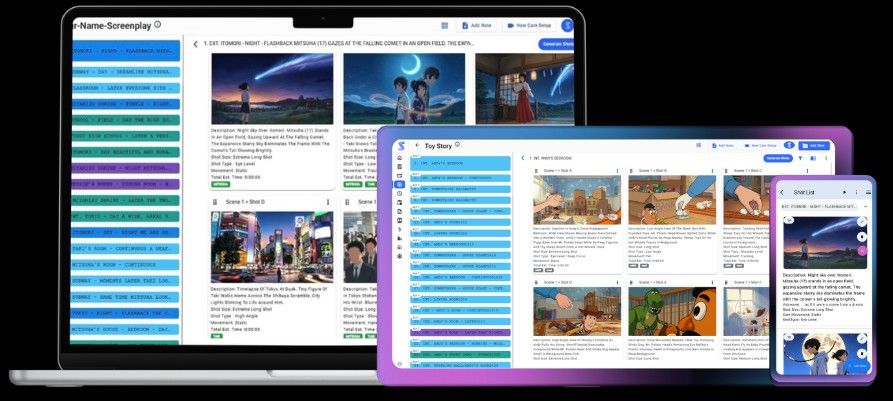893x401 pixels.
Task: Click round play button on phone's first shot card
Action: point(862,236)
